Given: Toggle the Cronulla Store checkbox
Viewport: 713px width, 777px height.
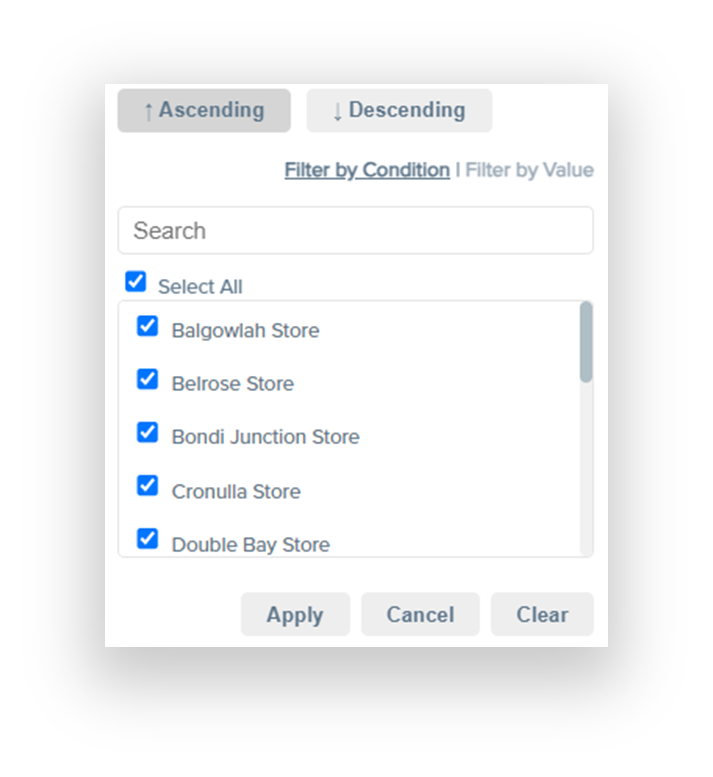Looking at the screenshot, I should (x=147, y=486).
